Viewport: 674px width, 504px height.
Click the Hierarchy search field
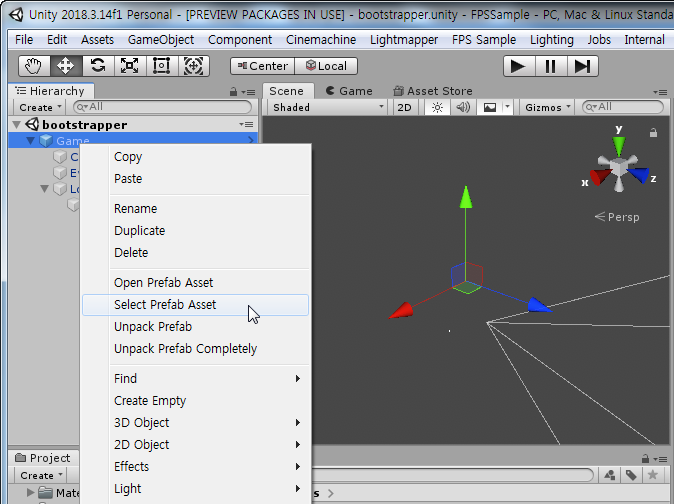[162, 107]
